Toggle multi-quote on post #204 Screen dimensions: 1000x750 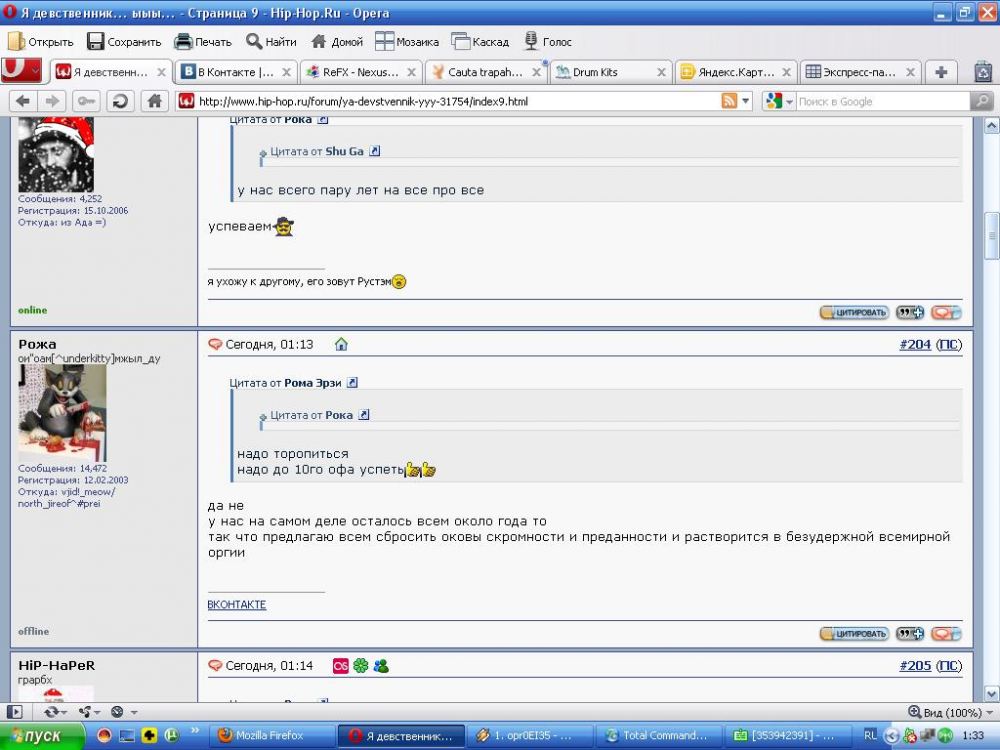tap(909, 634)
